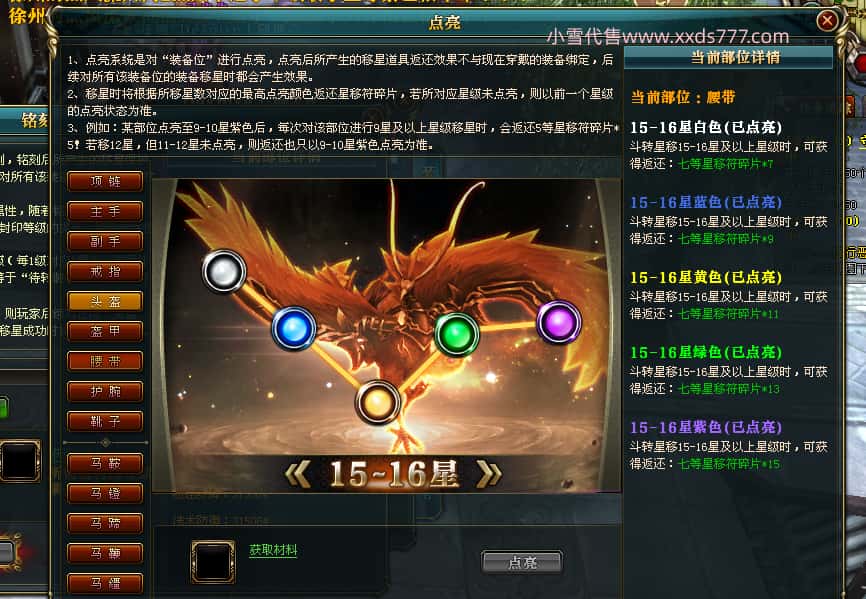Select the 马鞍 mount slot
The height and width of the screenshot is (599, 866).
[105, 463]
